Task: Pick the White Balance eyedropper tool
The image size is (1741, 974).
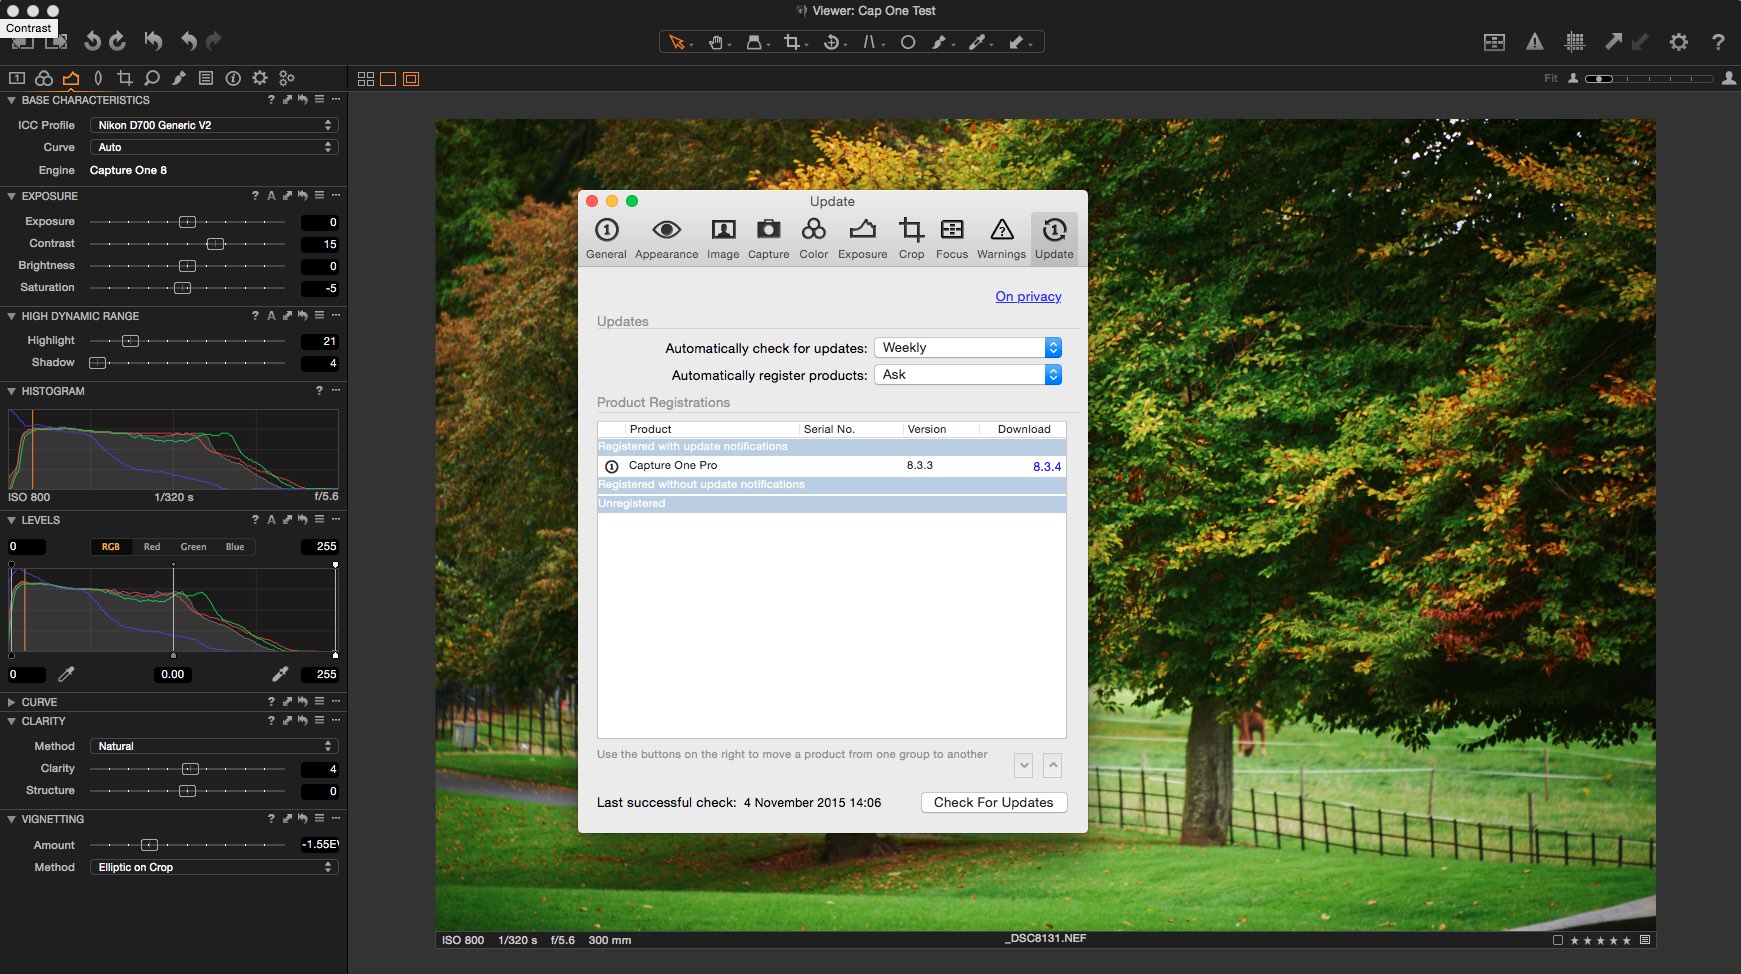Action: click(977, 42)
